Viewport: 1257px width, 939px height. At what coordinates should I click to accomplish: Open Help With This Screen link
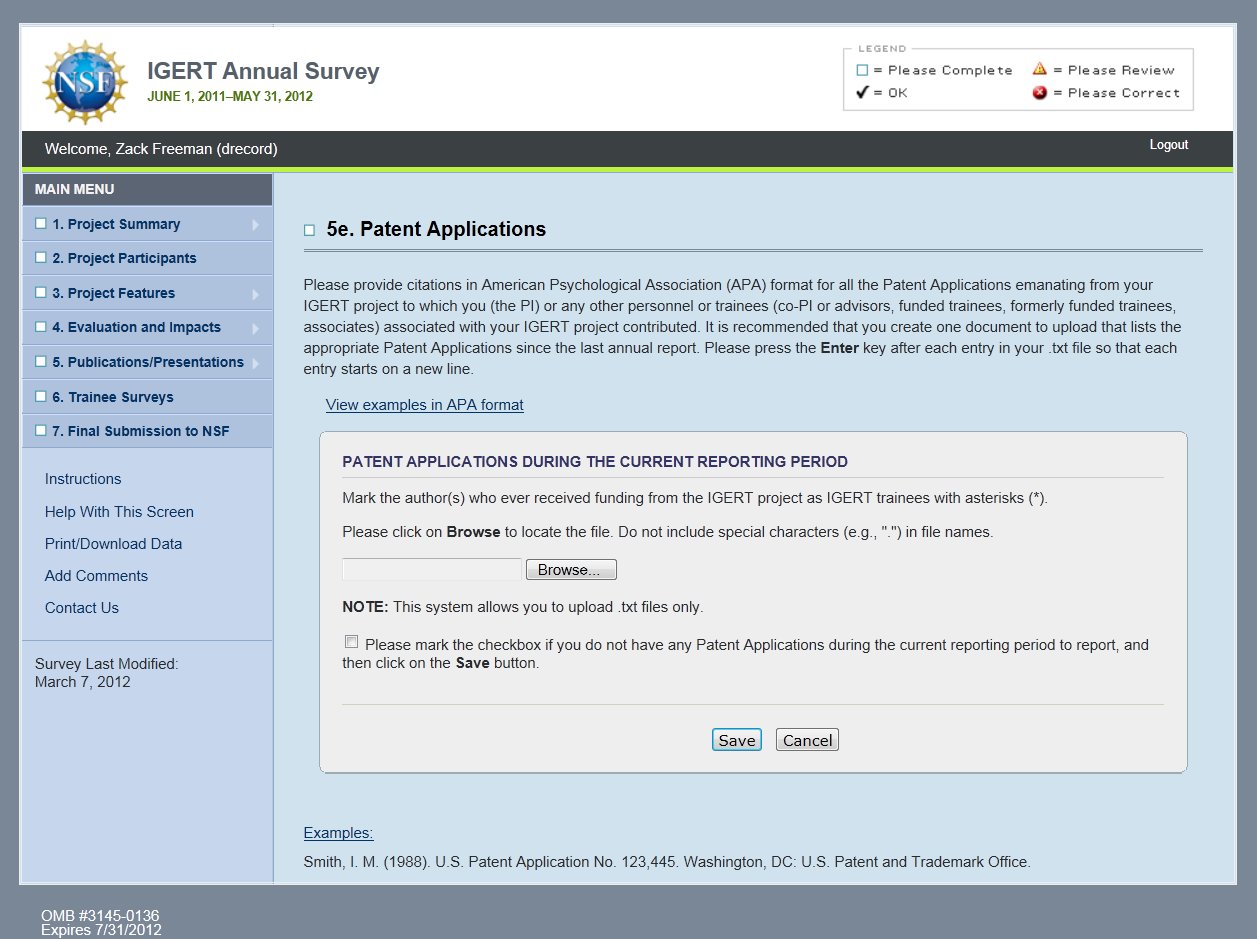pos(119,512)
